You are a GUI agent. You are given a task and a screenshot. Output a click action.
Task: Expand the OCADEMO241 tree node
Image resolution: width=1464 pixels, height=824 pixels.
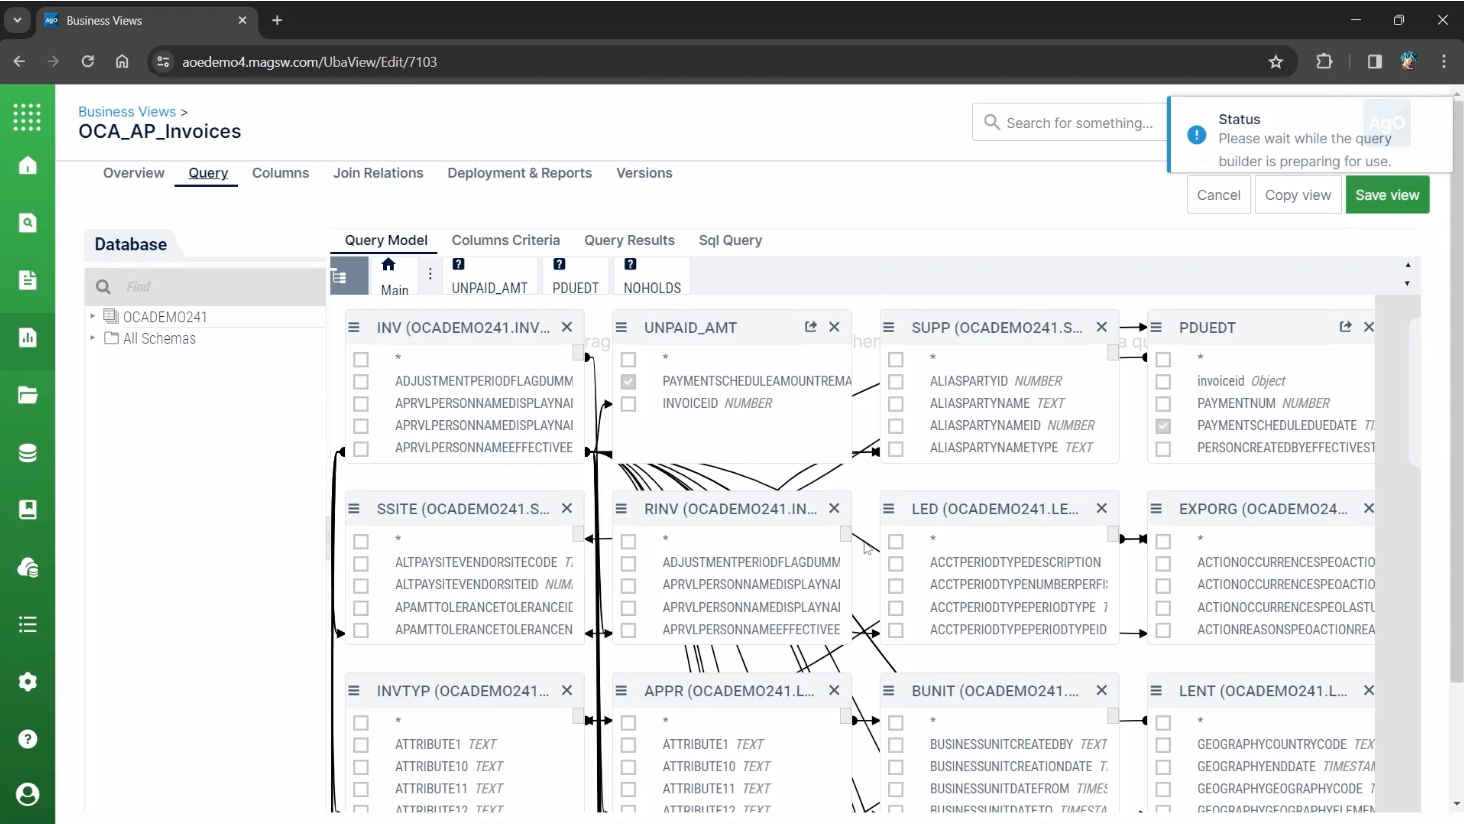pos(93,316)
